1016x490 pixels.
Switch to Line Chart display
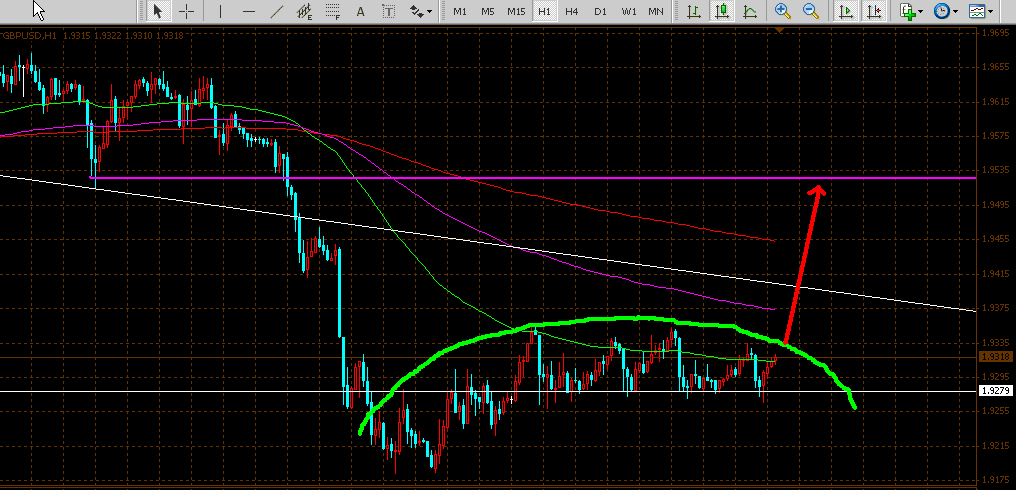pyautogui.click(x=750, y=11)
